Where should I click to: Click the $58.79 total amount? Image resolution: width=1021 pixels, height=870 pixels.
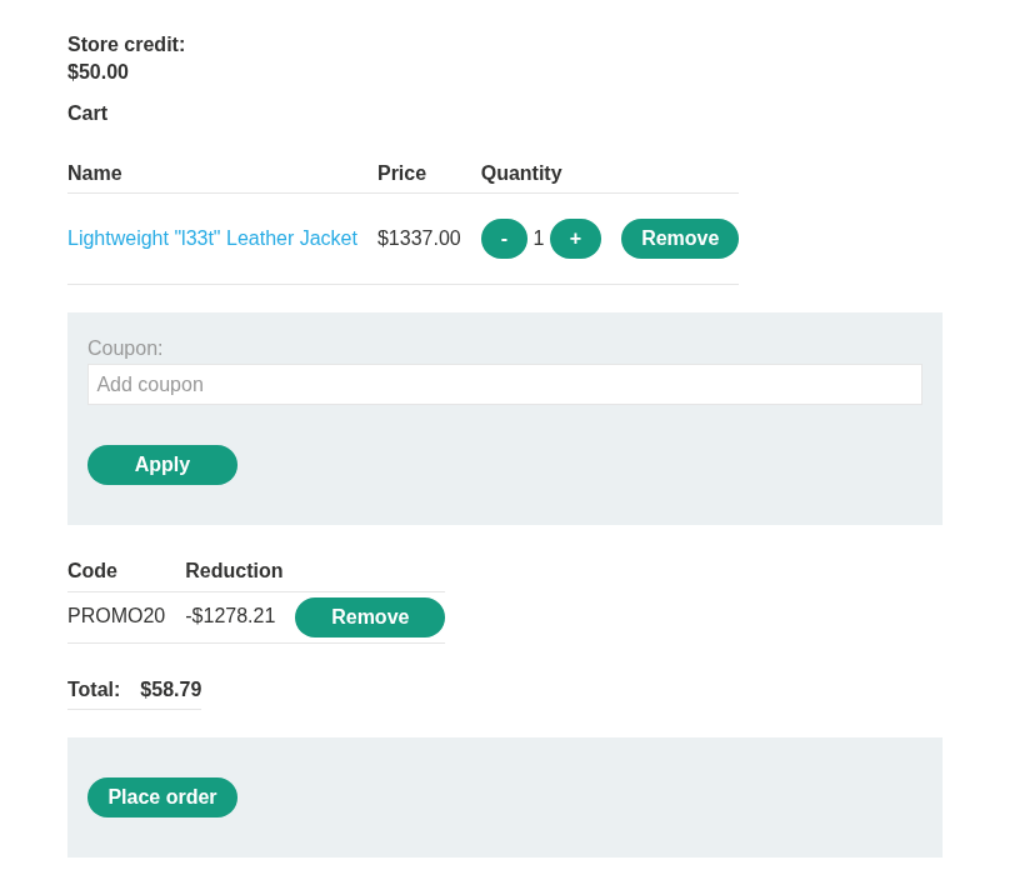pos(171,689)
